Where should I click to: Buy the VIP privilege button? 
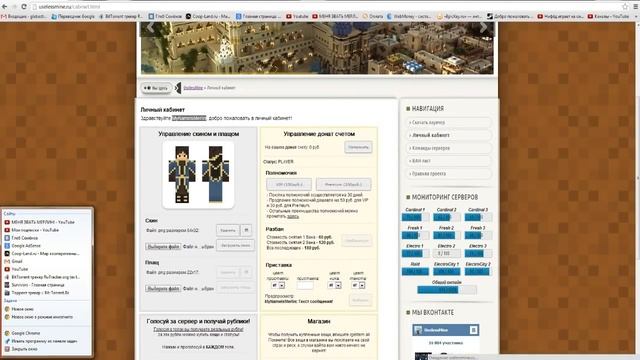[x=289, y=184]
